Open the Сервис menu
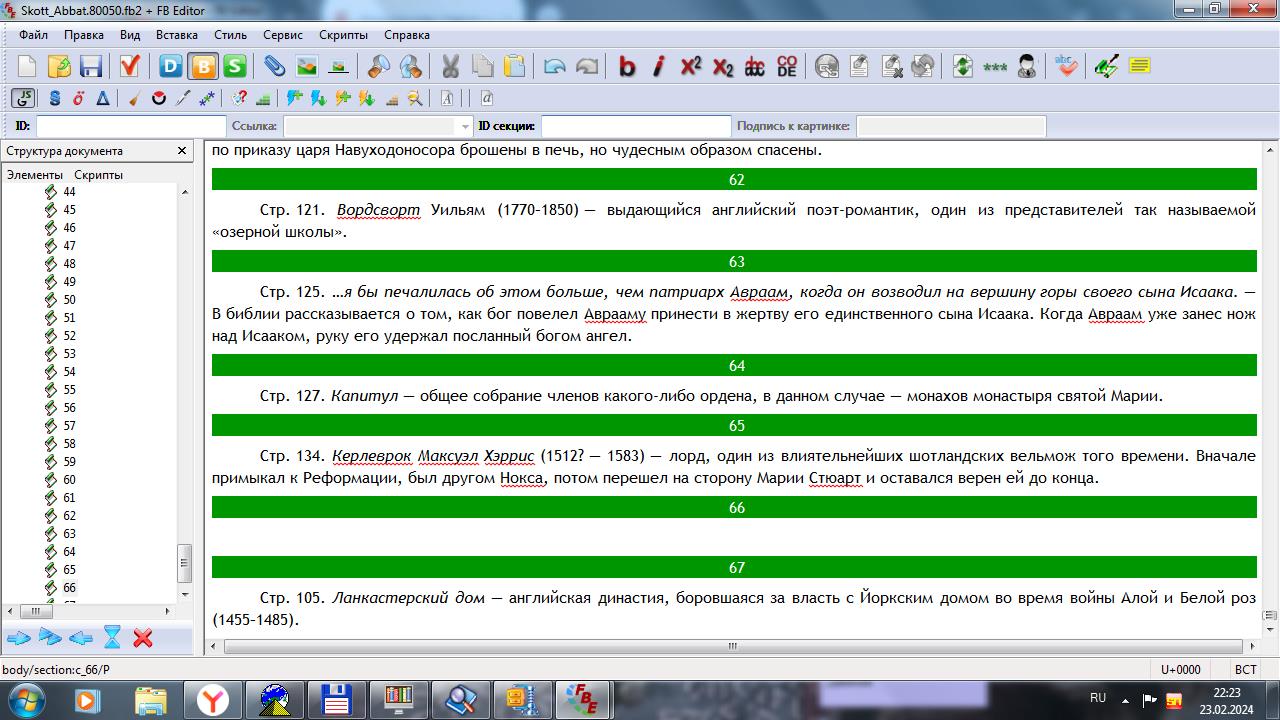Image resolution: width=1280 pixels, height=720 pixels. pos(283,35)
